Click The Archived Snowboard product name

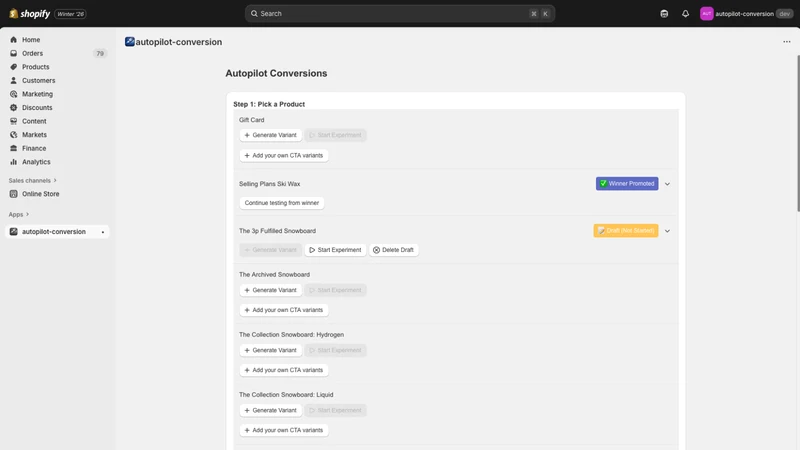(274, 274)
